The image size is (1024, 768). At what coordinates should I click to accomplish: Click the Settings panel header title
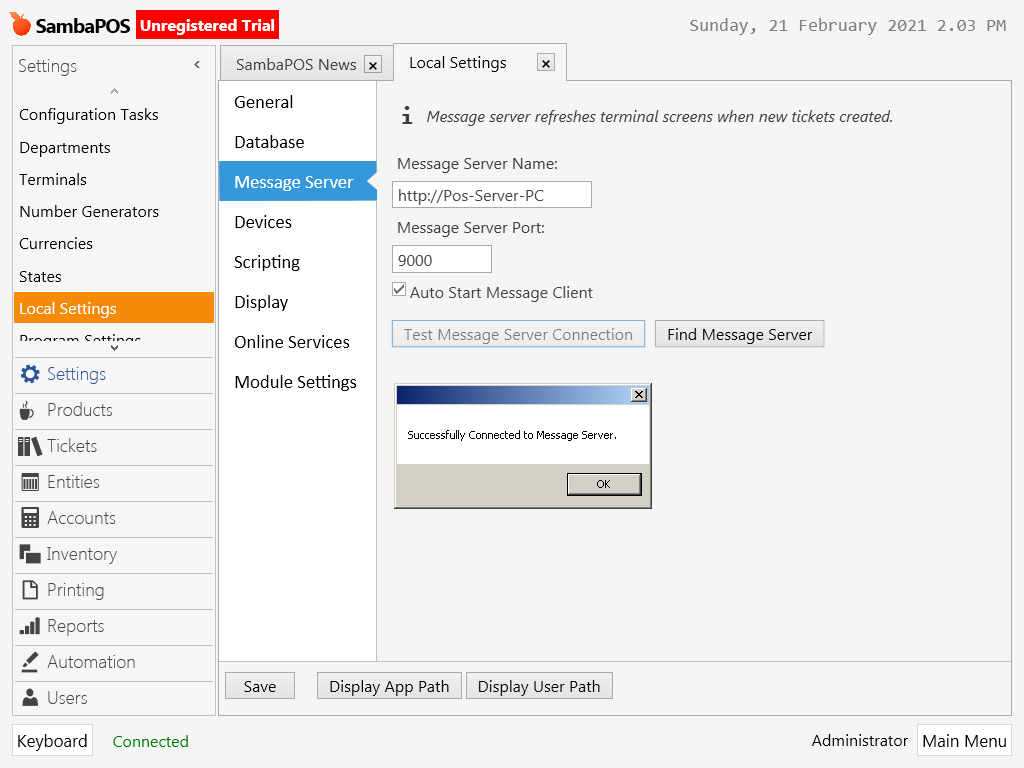click(x=48, y=66)
